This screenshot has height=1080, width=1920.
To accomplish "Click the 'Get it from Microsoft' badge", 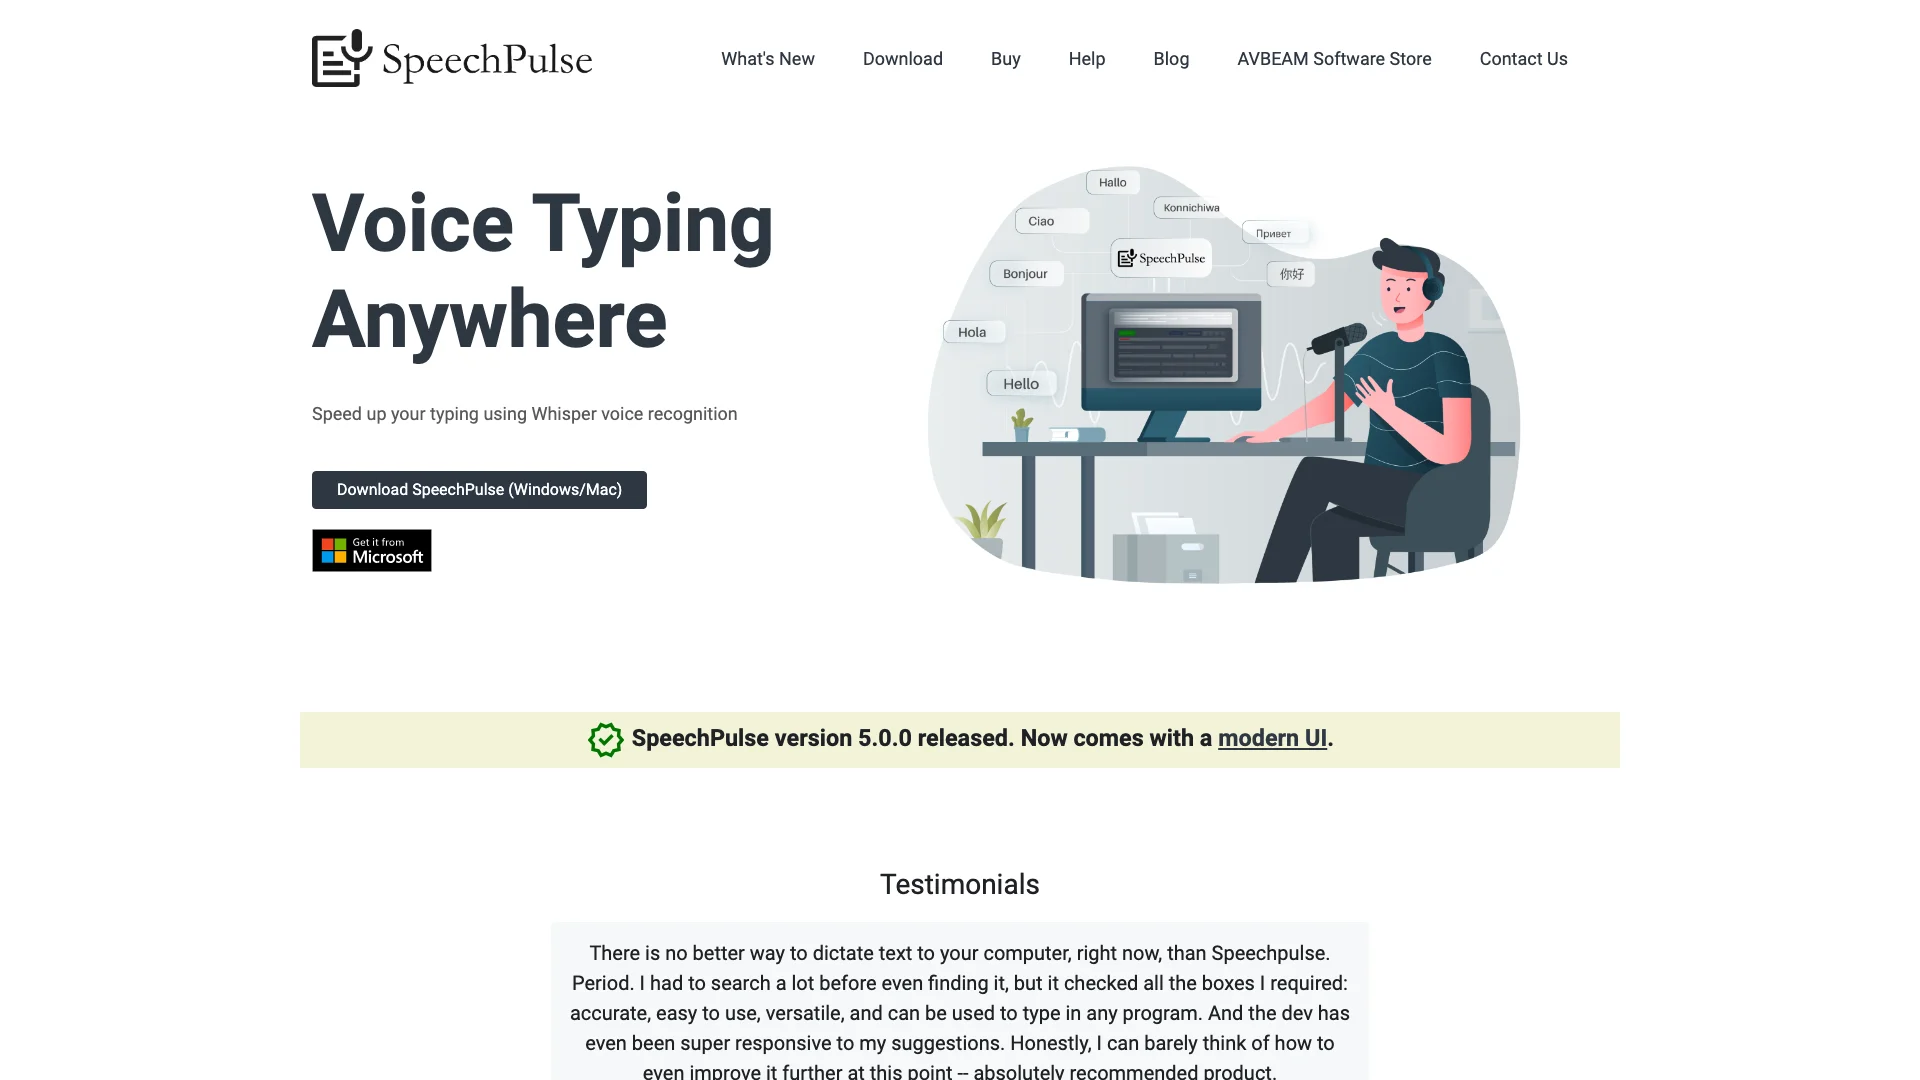I will (x=372, y=550).
